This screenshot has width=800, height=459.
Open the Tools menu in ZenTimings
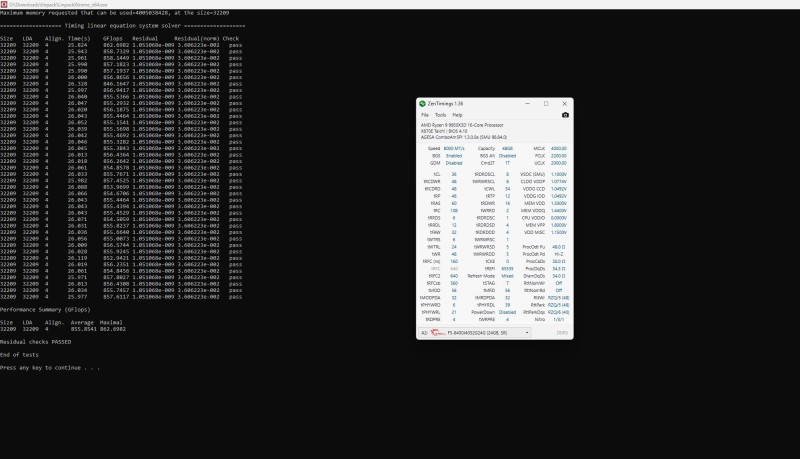pos(440,115)
